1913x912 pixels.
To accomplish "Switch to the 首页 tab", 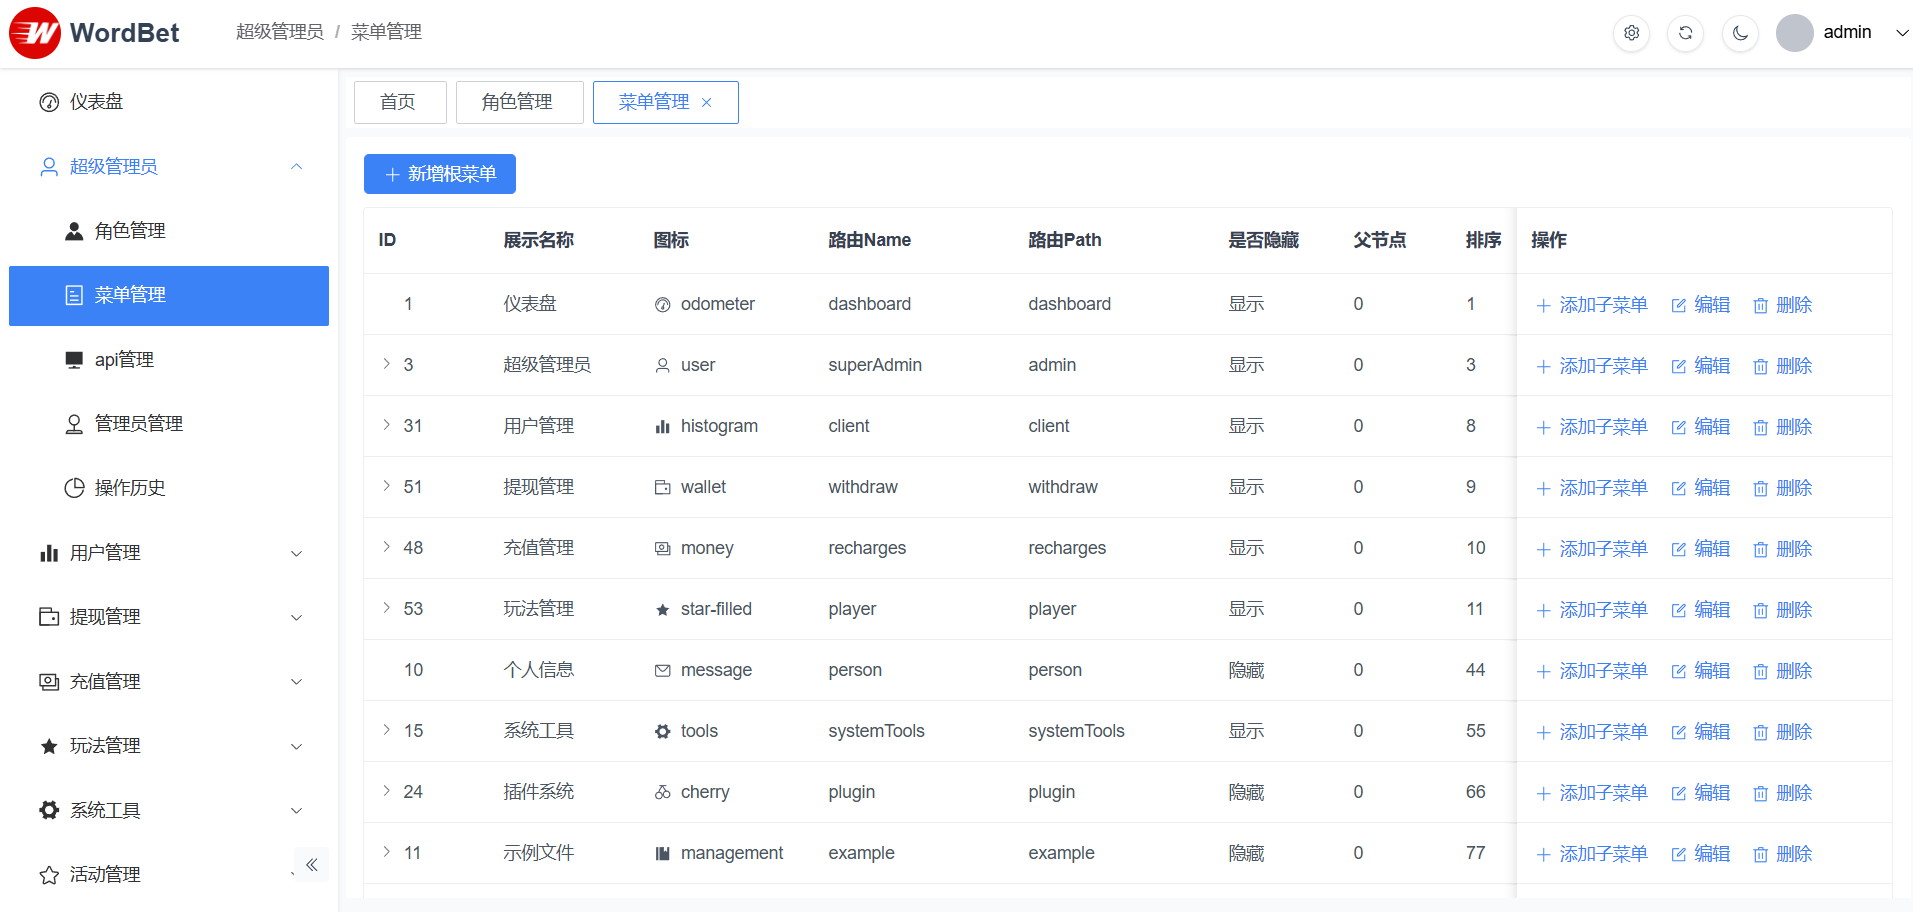I will pos(398,102).
